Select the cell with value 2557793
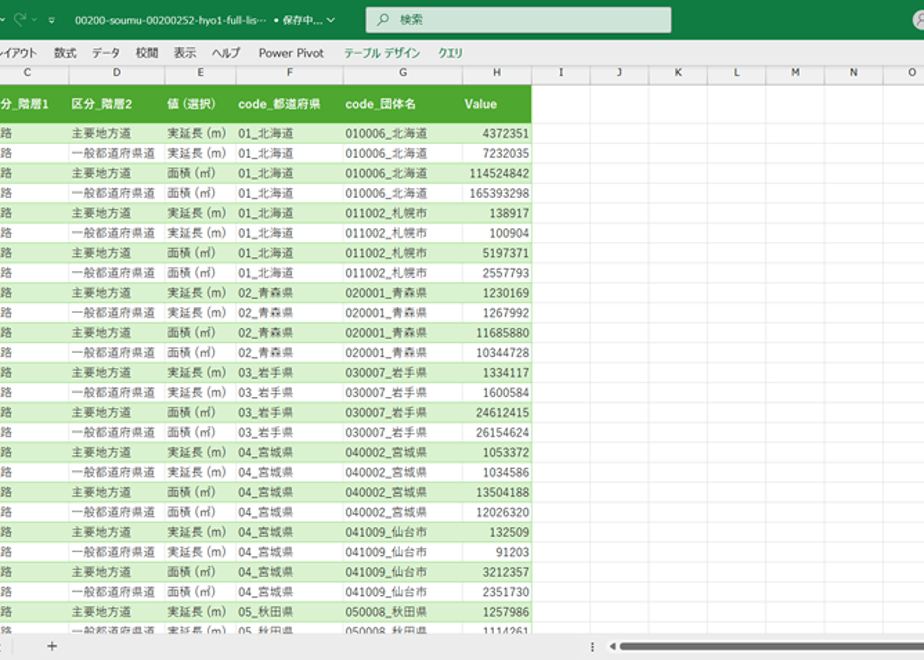This screenshot has width=924, height=660. (x=497, y=273)
